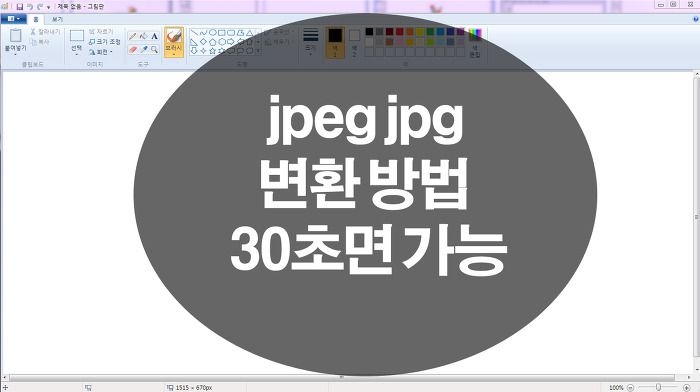Expand the 브러시 brush type dropdown
The height and width of the screenshot is (392, 700).
click(x=174, y=54)
